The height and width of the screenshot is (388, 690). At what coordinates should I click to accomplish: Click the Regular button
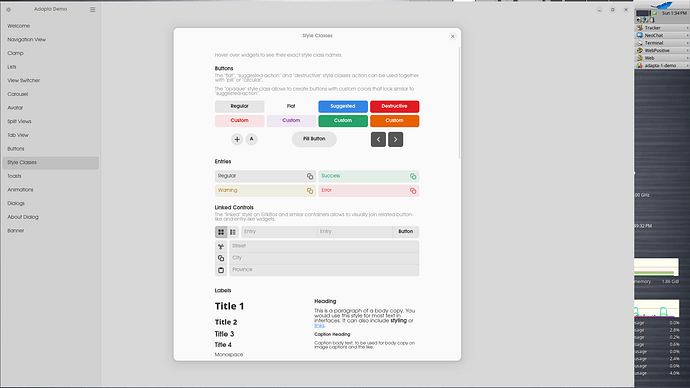[x=239, y=106]
